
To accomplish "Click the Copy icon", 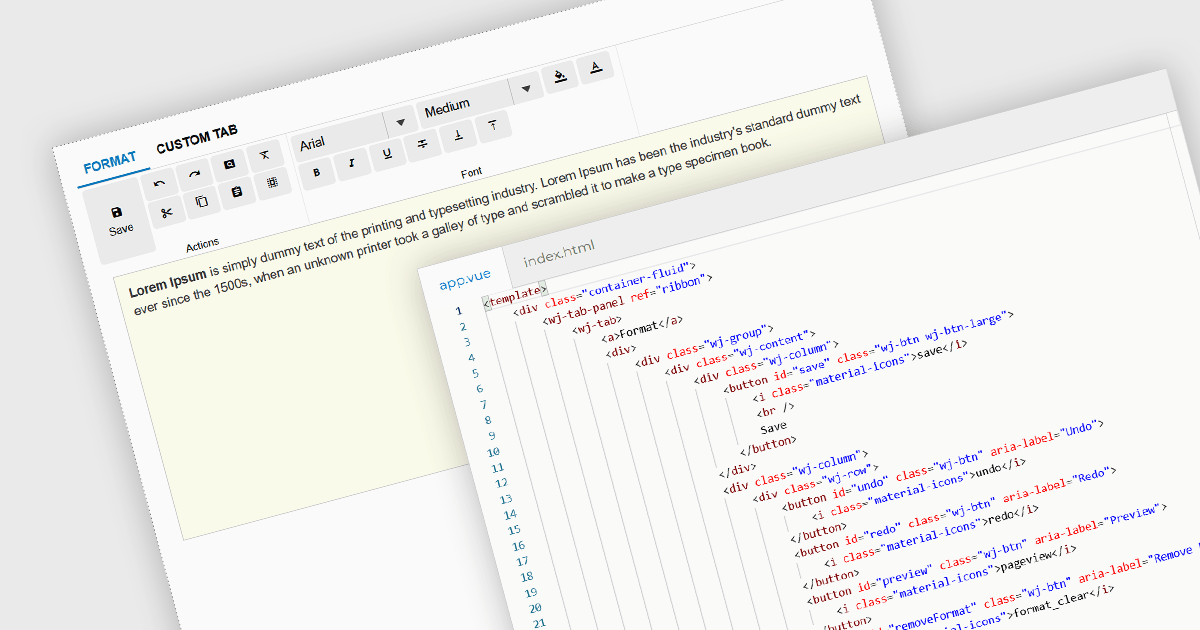I will click(201, 202).
